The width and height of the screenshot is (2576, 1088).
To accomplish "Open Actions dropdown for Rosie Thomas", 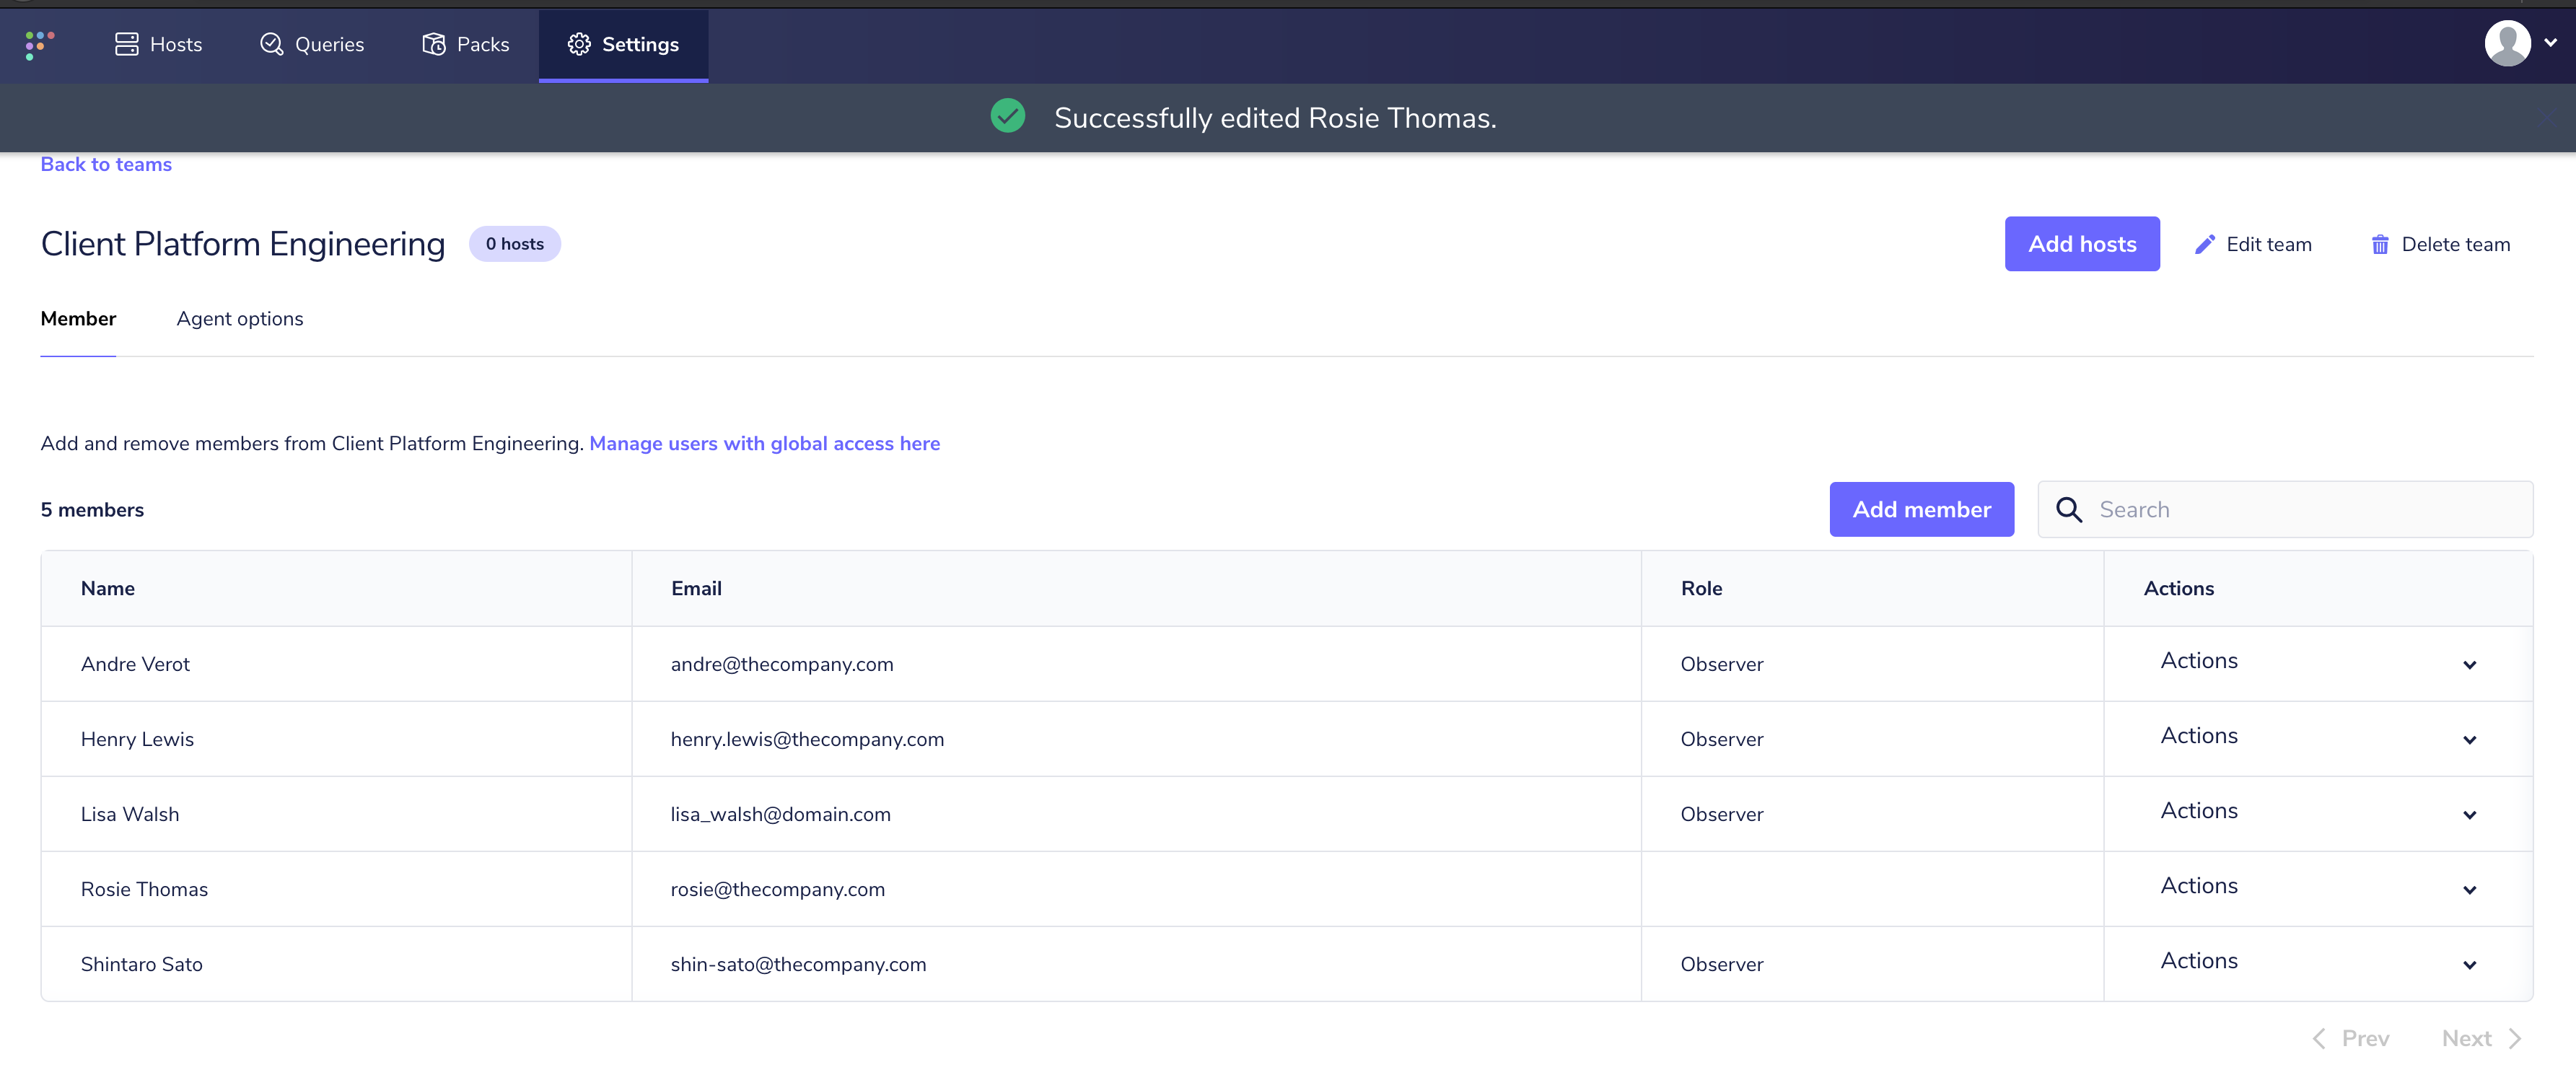I will tap(2318, 887).
